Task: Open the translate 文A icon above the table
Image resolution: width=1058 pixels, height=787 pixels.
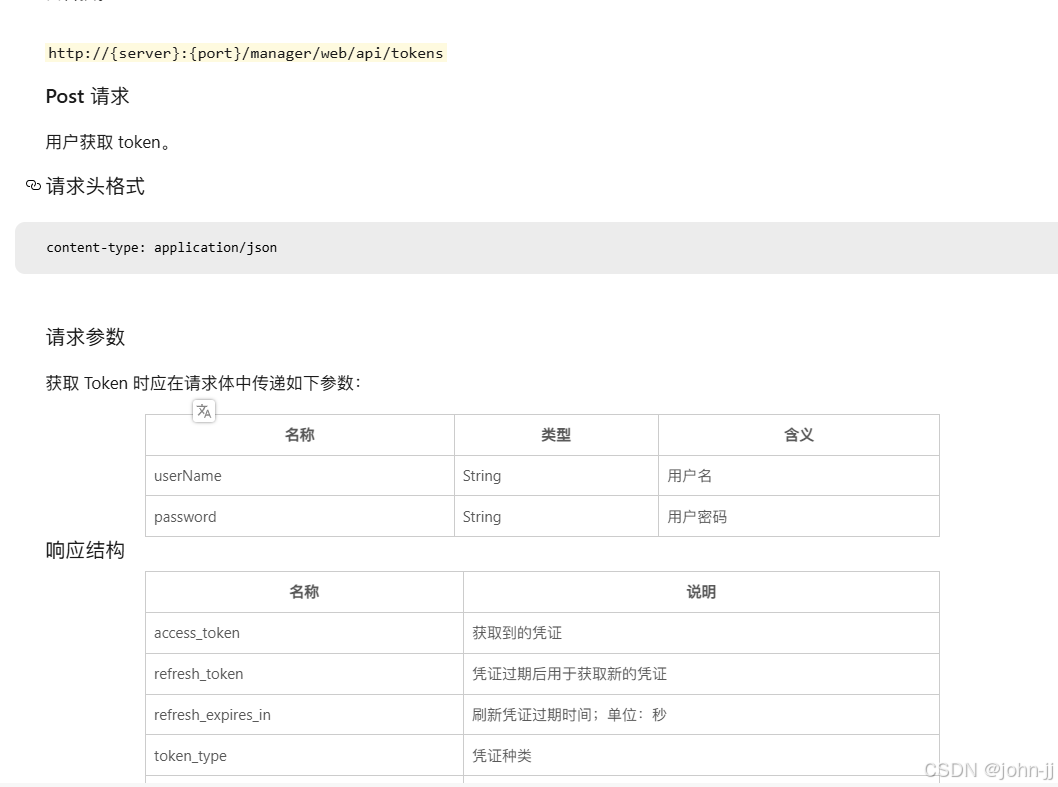Action: pos(204,410)
